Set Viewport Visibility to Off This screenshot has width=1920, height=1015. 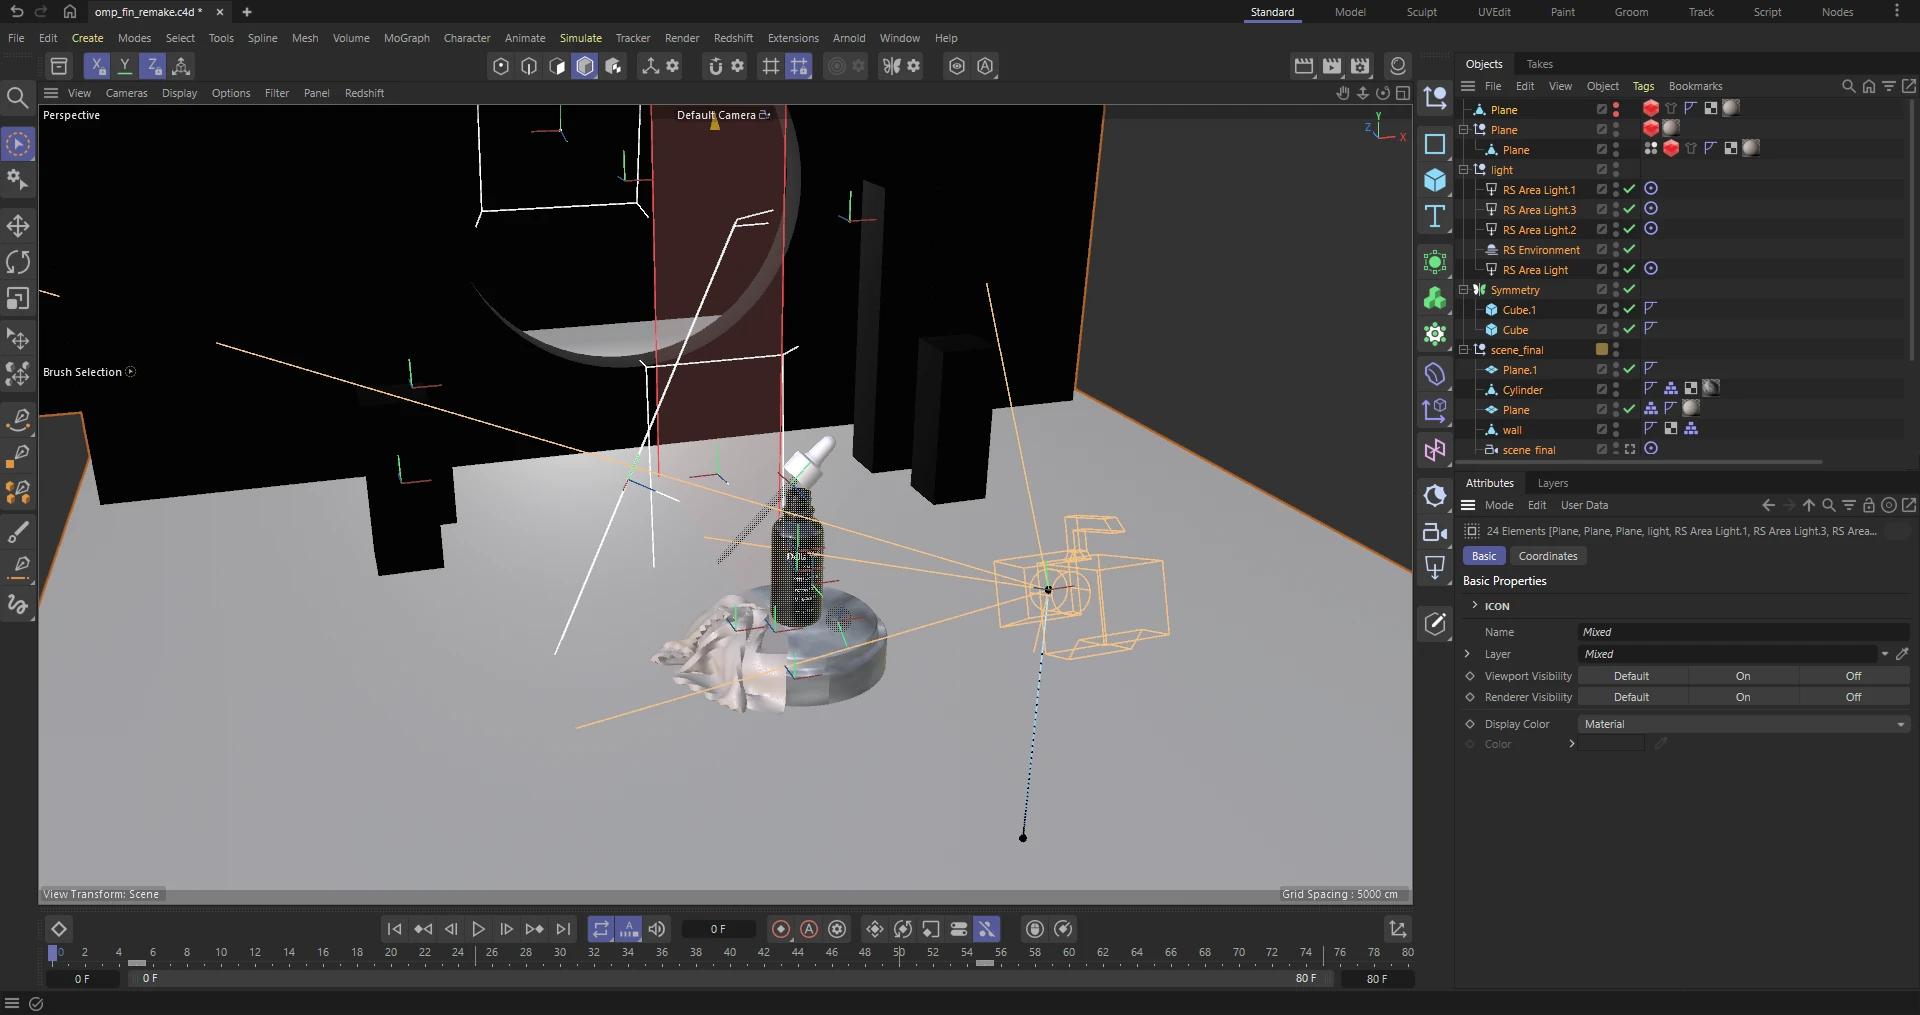click(1853, 676)
